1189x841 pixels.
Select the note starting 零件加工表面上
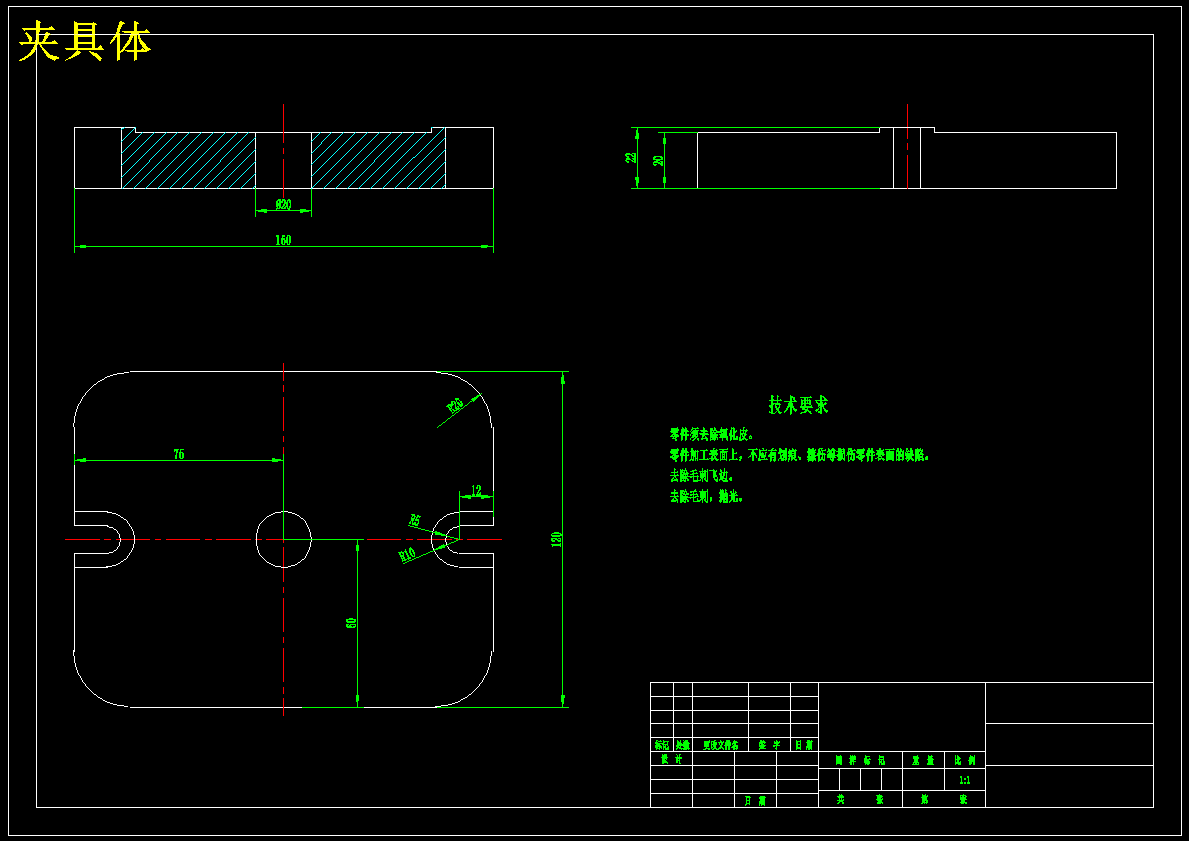point(799,455)
